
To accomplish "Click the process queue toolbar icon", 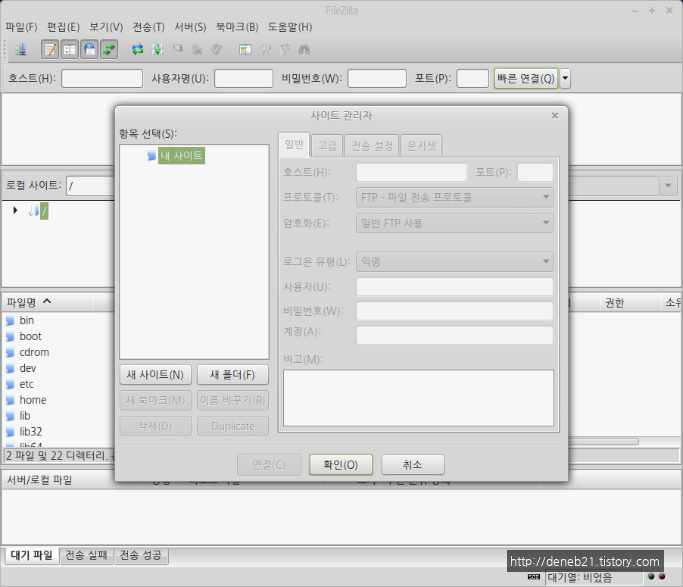I will [157, 49].
